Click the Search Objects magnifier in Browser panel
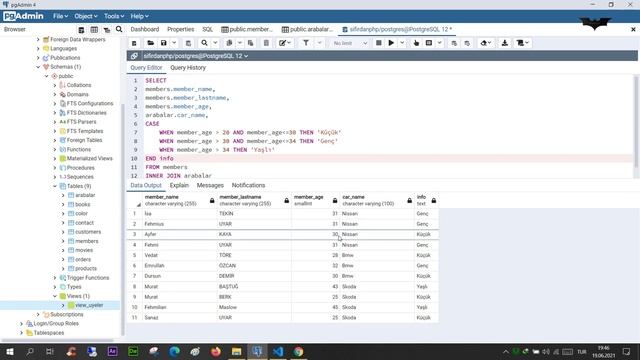 [x=119, y=29]
